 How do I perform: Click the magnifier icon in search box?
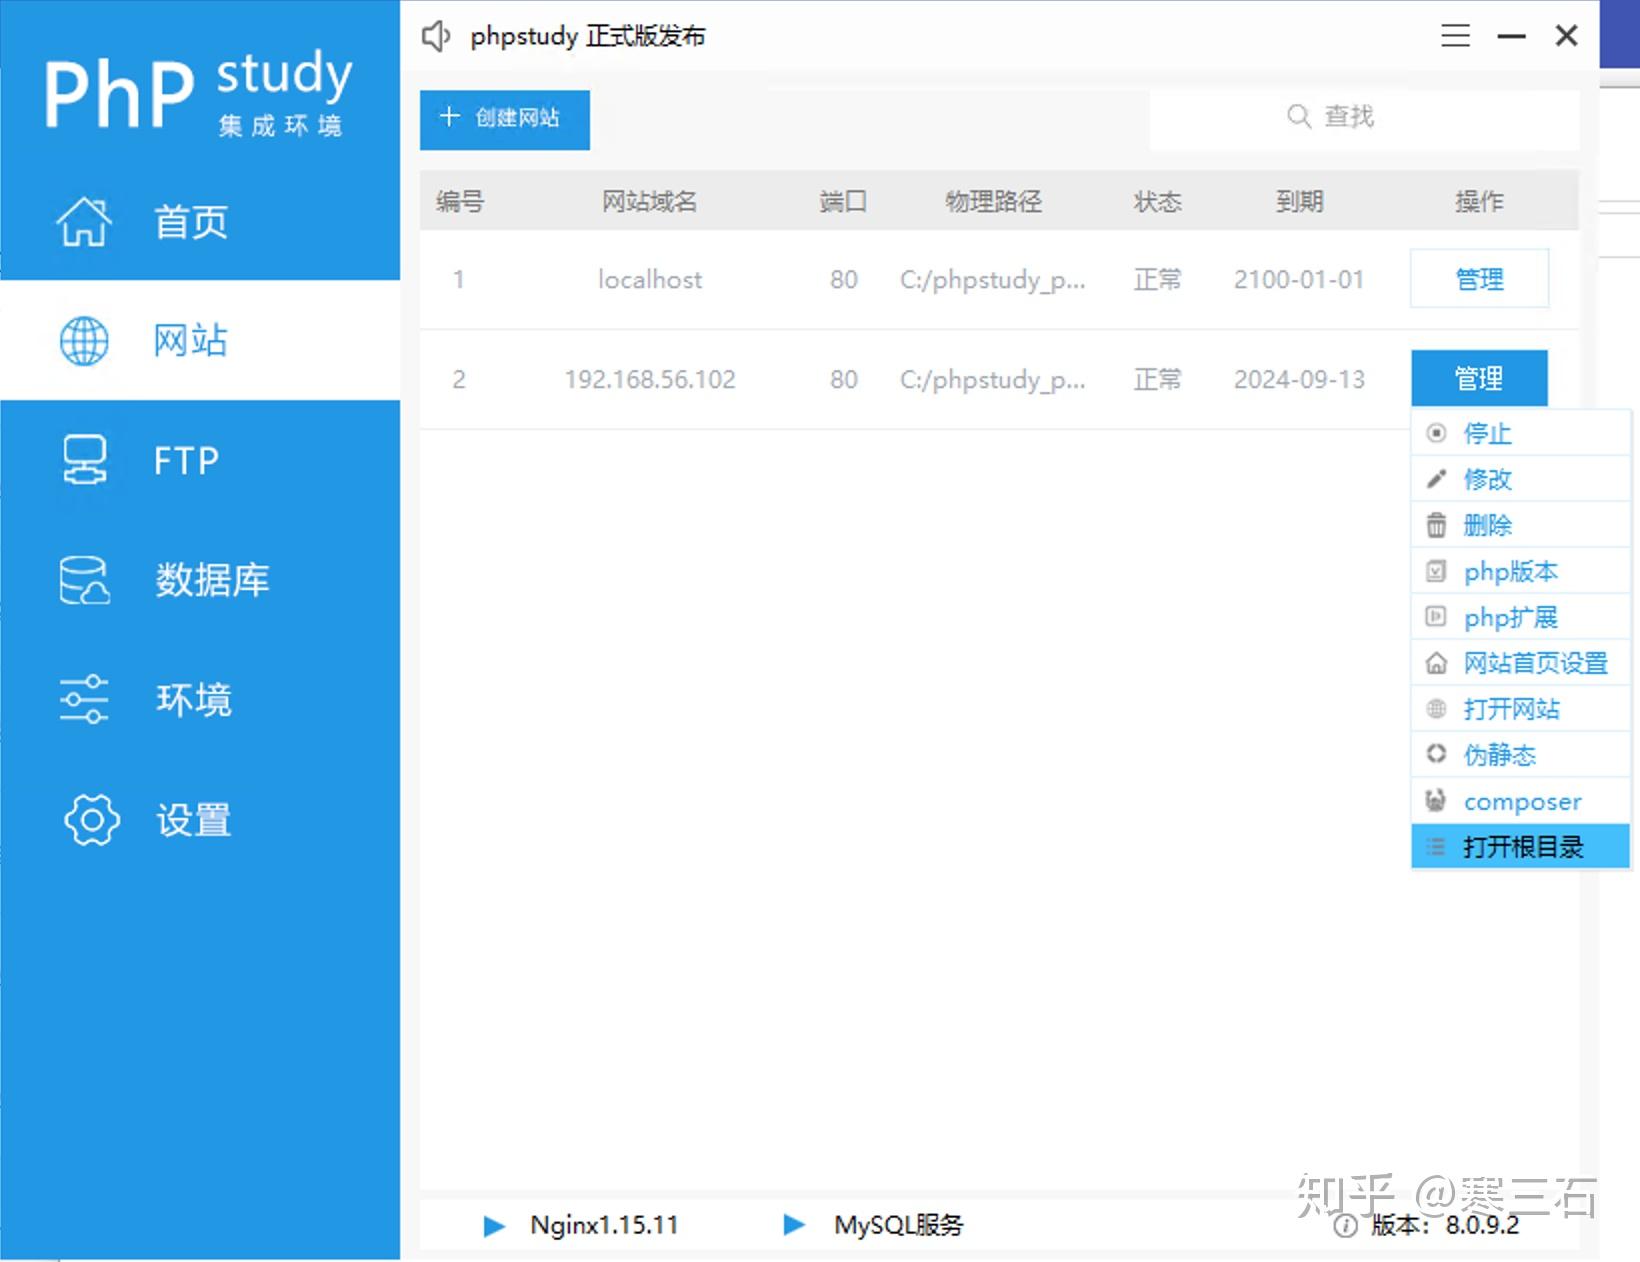click(x=1297, y=116)
